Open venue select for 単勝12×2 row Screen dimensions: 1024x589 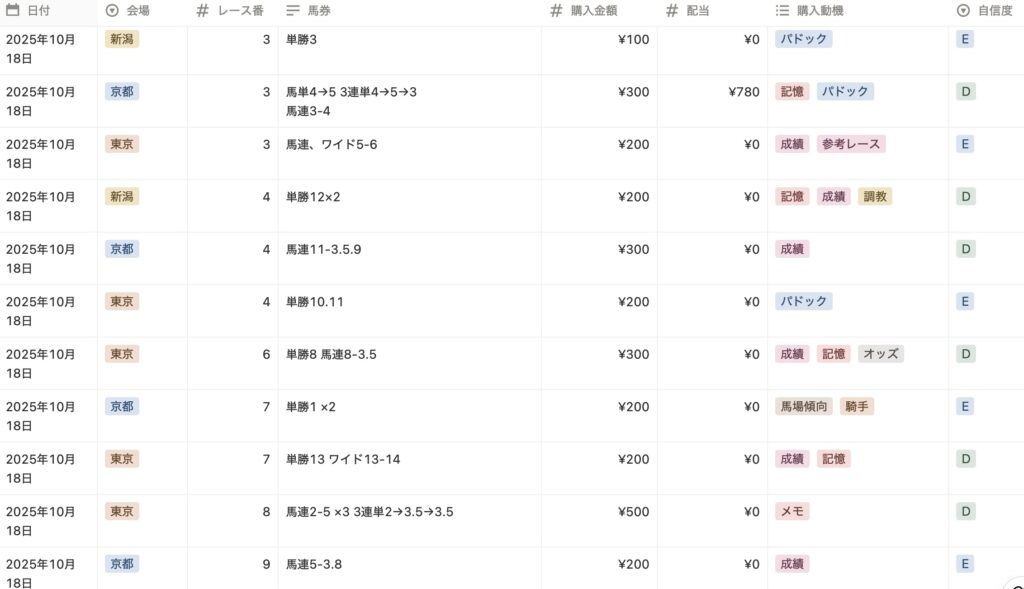(122, 197)
